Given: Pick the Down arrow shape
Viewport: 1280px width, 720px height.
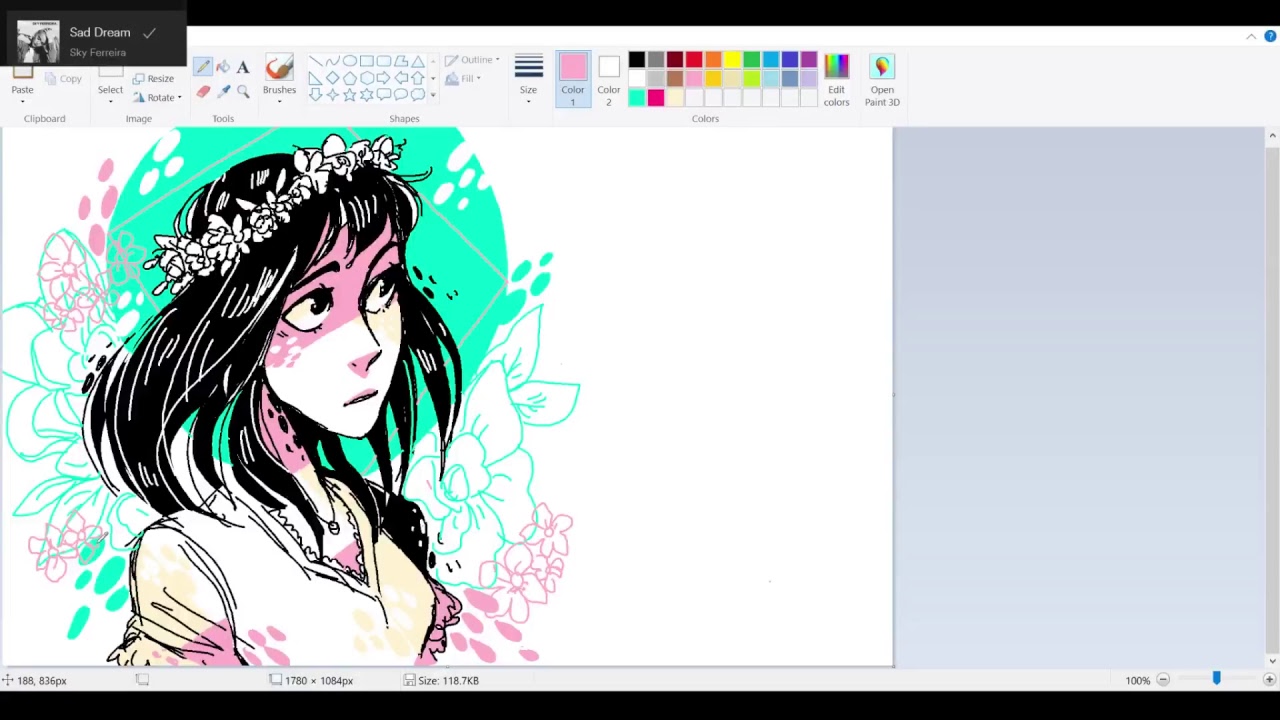Looking at the screenshot, I should (315, 95).
